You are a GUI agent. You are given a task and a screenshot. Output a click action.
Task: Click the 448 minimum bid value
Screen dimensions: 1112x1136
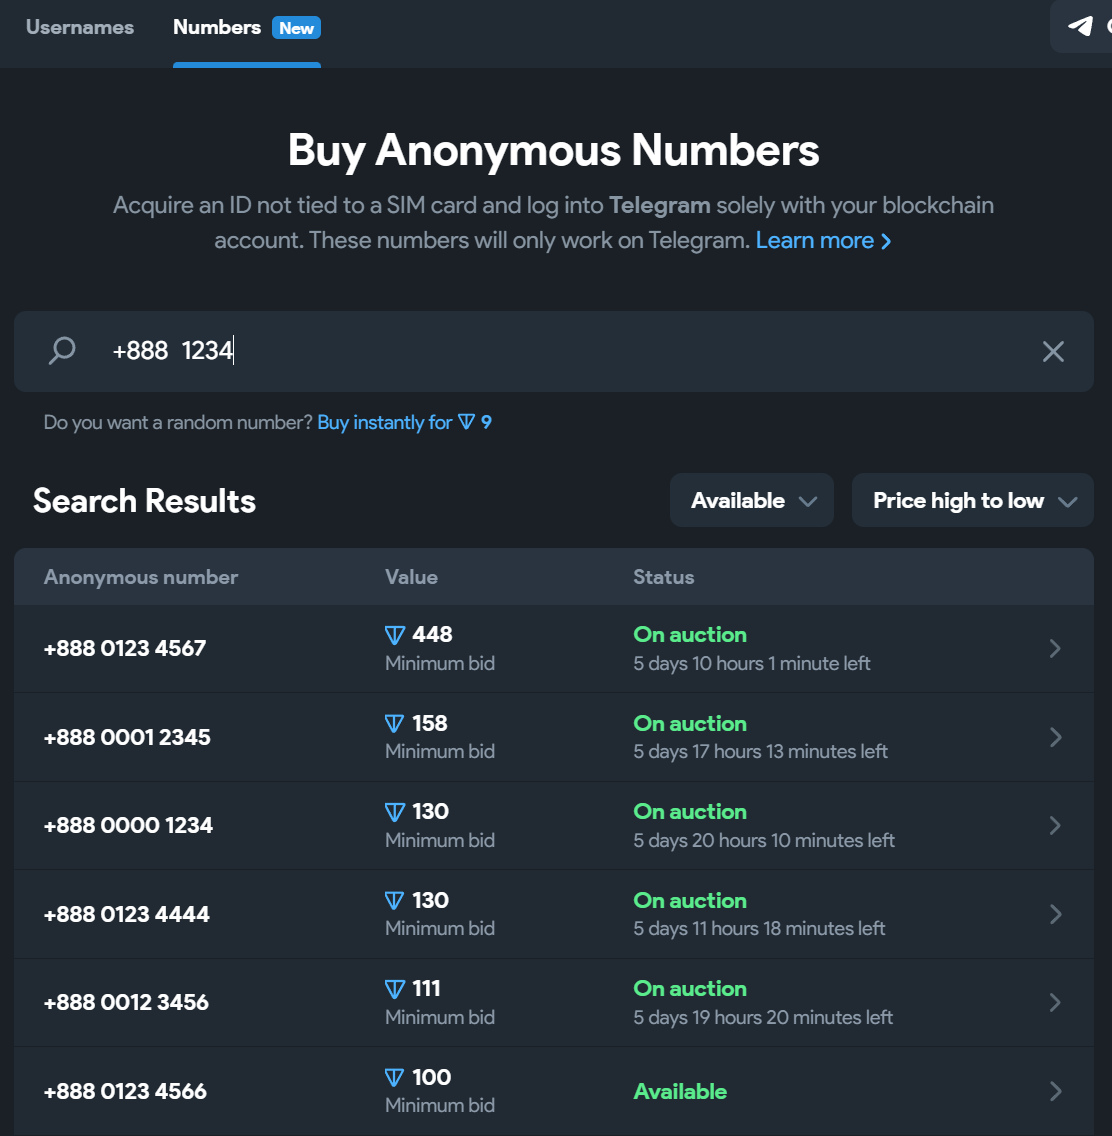(432, 635)
